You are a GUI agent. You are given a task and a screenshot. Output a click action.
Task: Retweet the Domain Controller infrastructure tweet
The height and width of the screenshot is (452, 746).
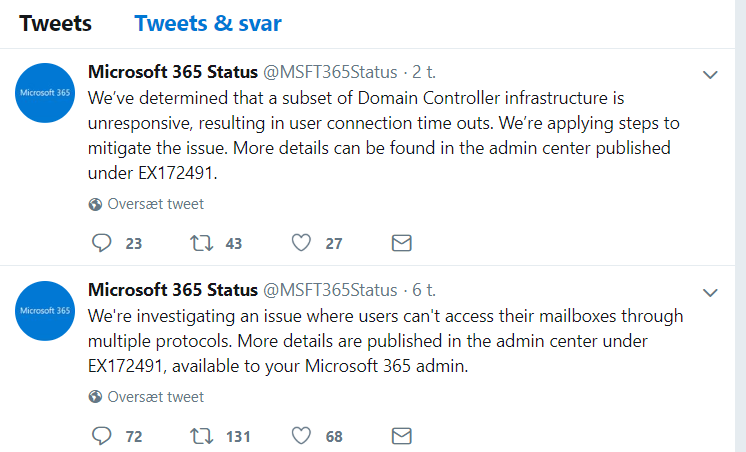[200, 243]
